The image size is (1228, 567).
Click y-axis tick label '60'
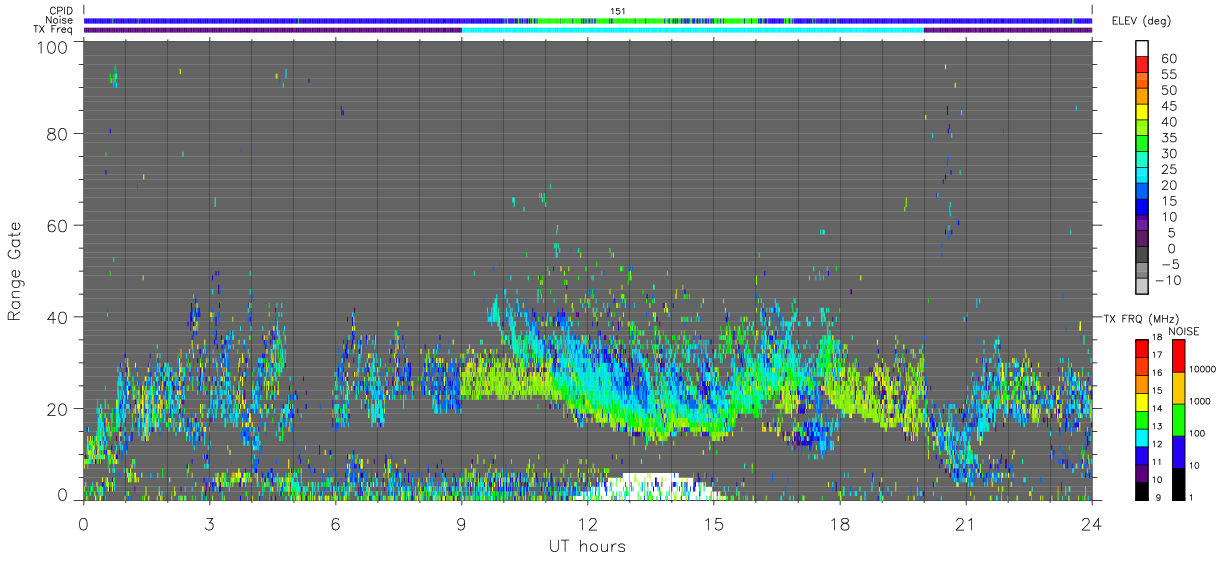pos(57,225)
